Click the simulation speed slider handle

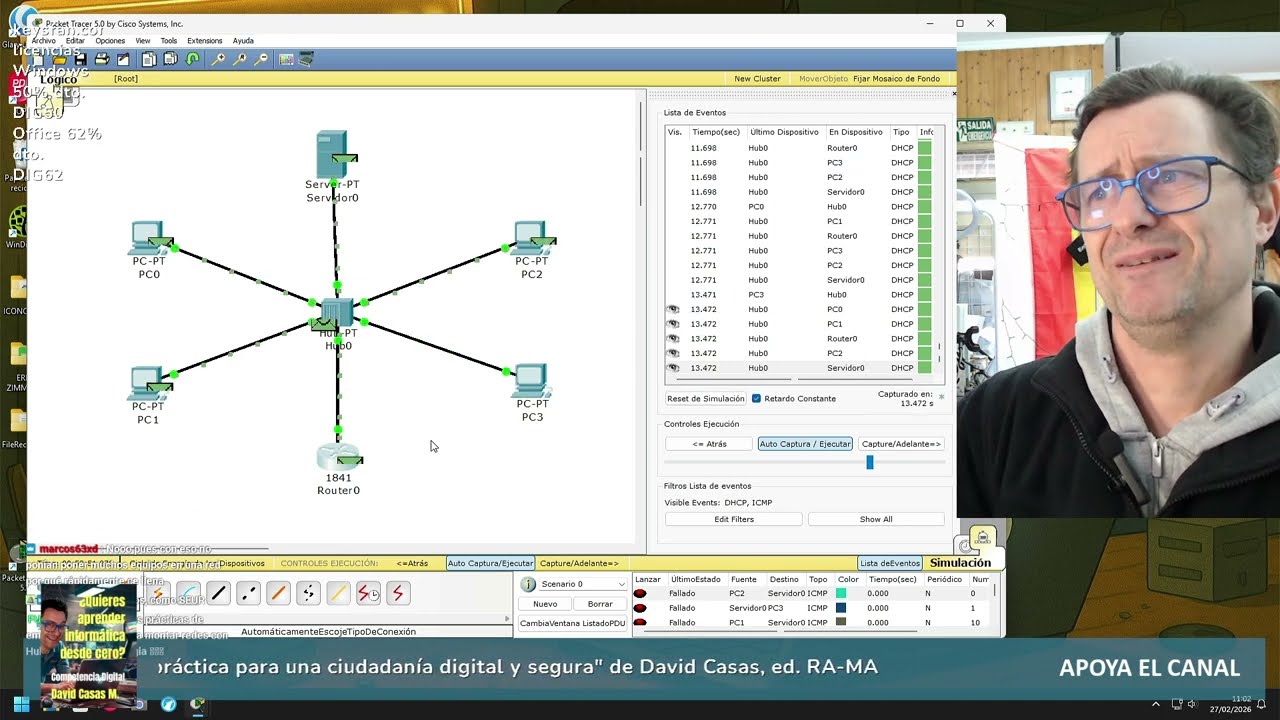pos(870,462)
